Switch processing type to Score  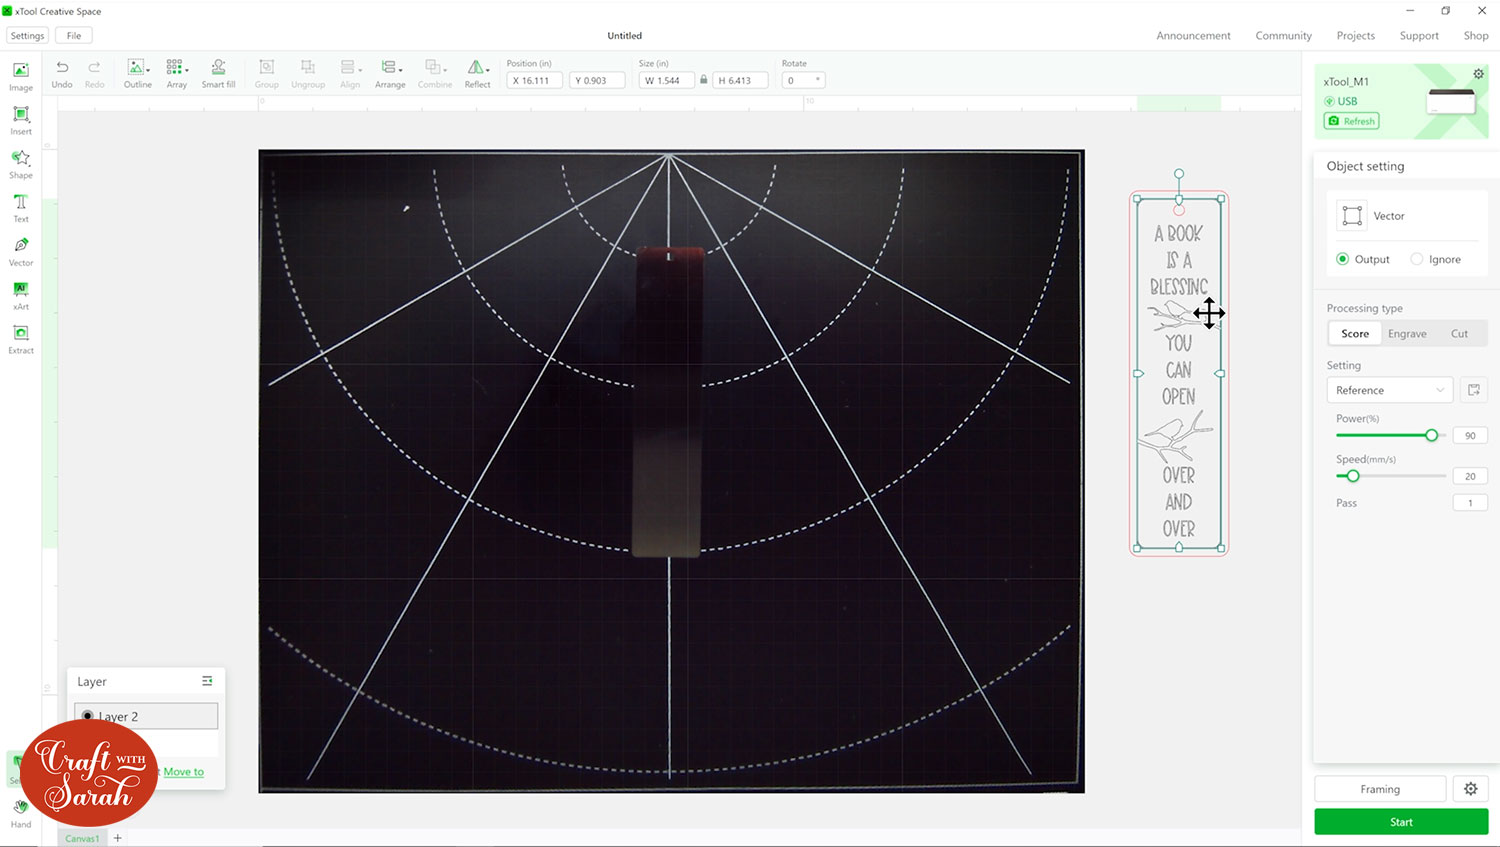(1355, 334)
